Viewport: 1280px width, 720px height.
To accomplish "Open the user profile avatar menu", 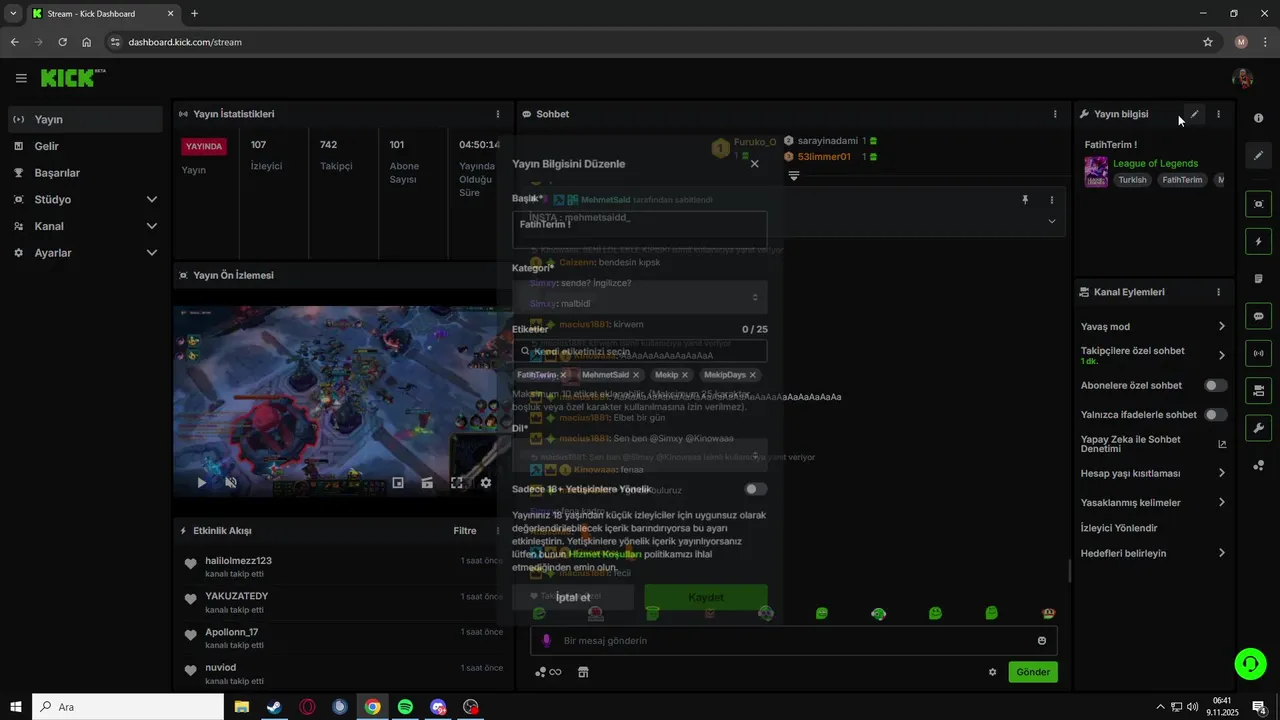I will coord(1243,78).
